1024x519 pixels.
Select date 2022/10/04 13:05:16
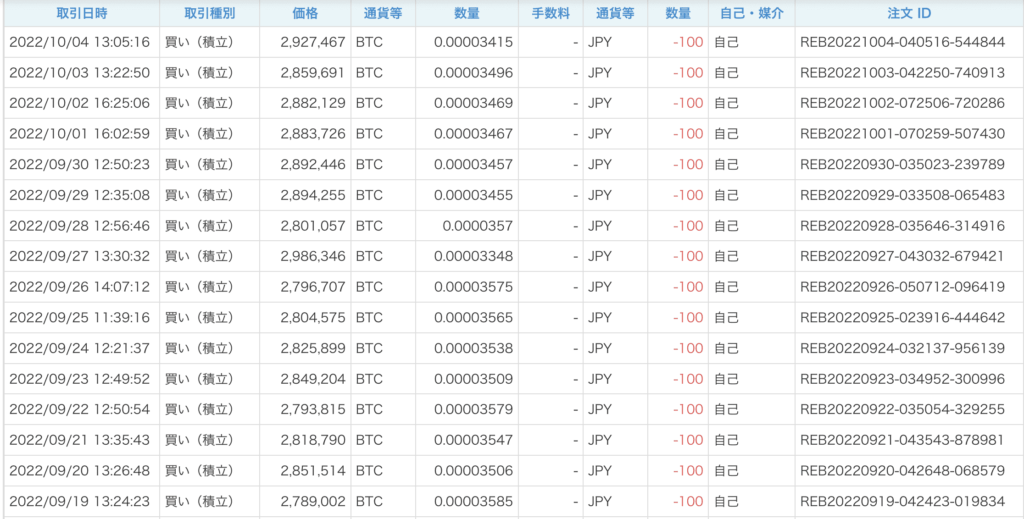(x=80, y=42)
